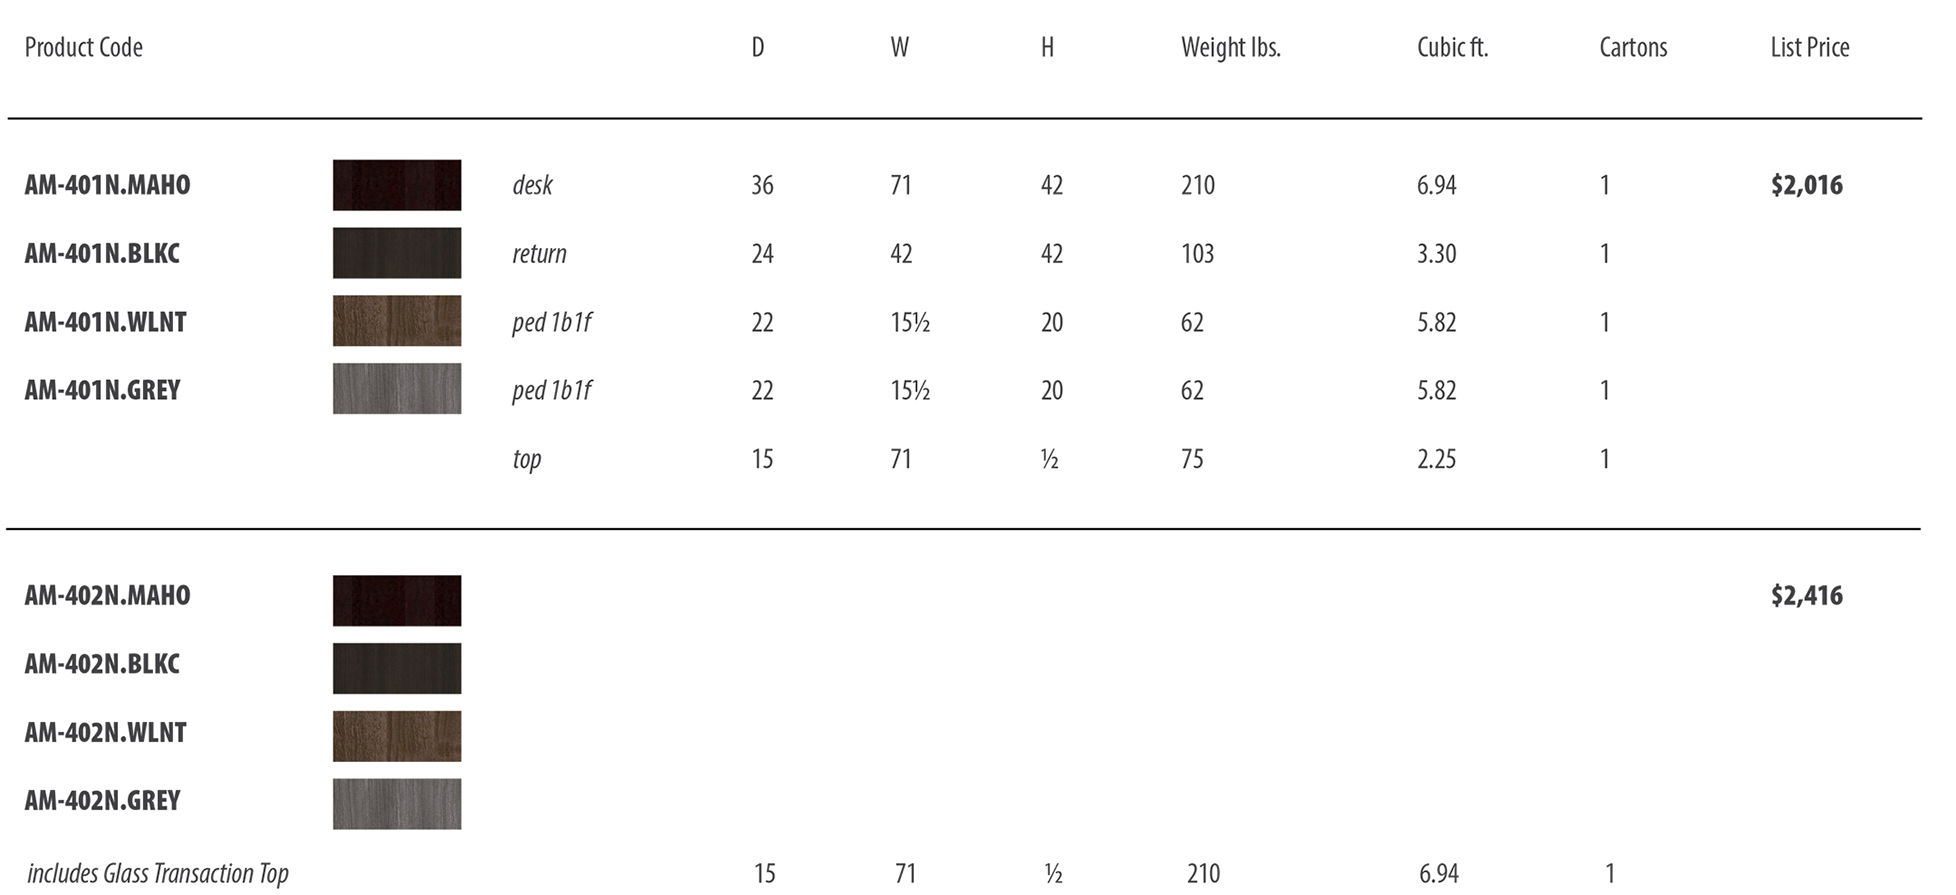Select the Weight lbs. column header
Viewport: 1956px width, 895px height.
(1230, 47)
